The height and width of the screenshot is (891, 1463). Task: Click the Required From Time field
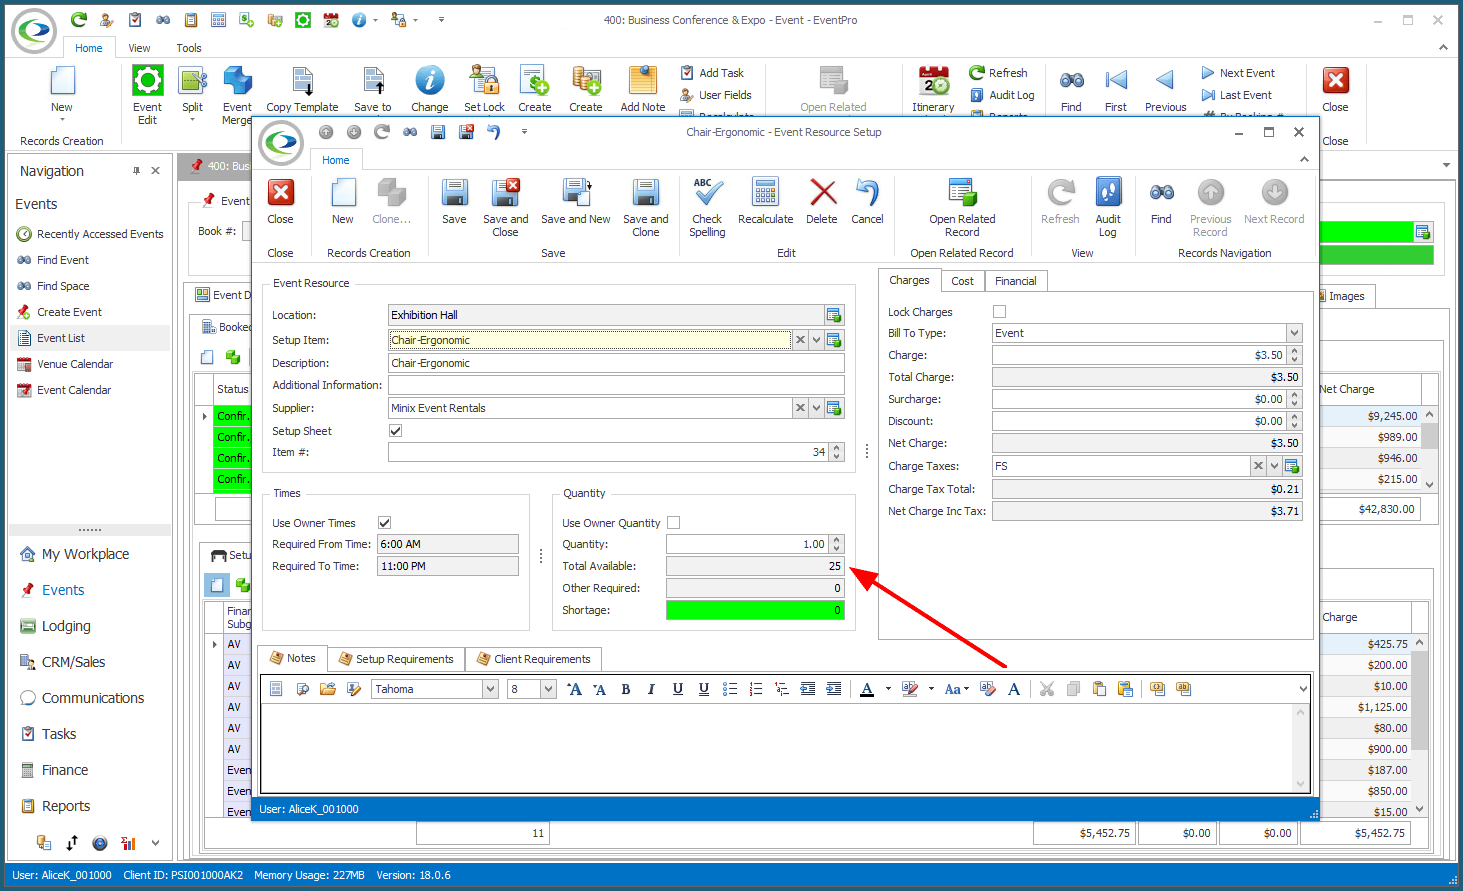[x=448, y=544]
